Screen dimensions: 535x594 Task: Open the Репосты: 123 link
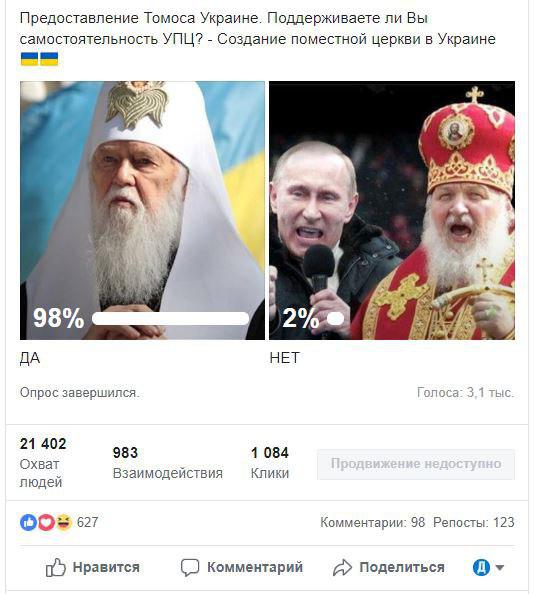474,522
